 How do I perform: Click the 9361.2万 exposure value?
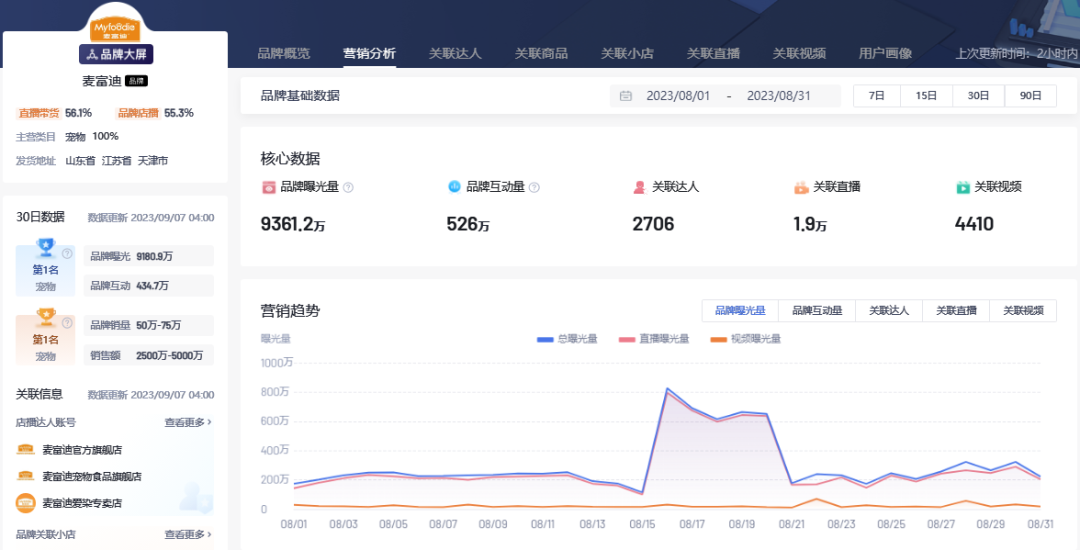click(x=293, y=224)
